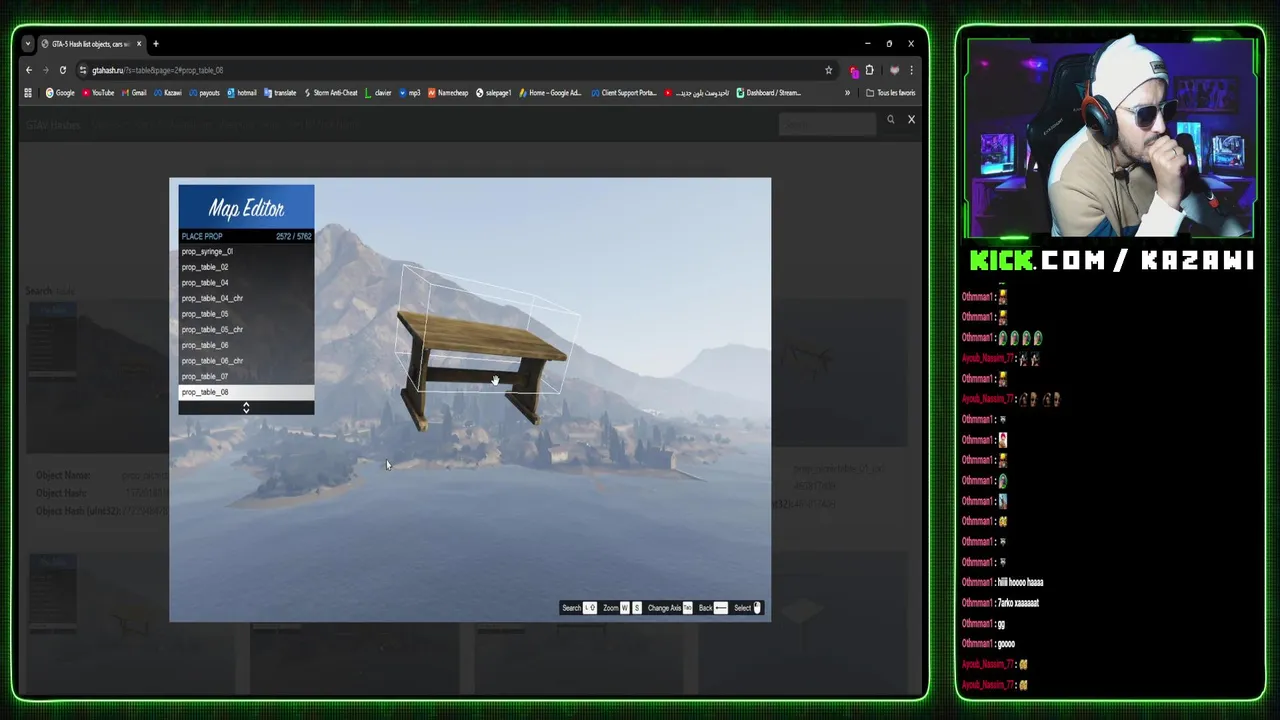Open the apps grid in bookmarks bar
The width and height of the screenshot is (1280, 720).
[28, 93]
